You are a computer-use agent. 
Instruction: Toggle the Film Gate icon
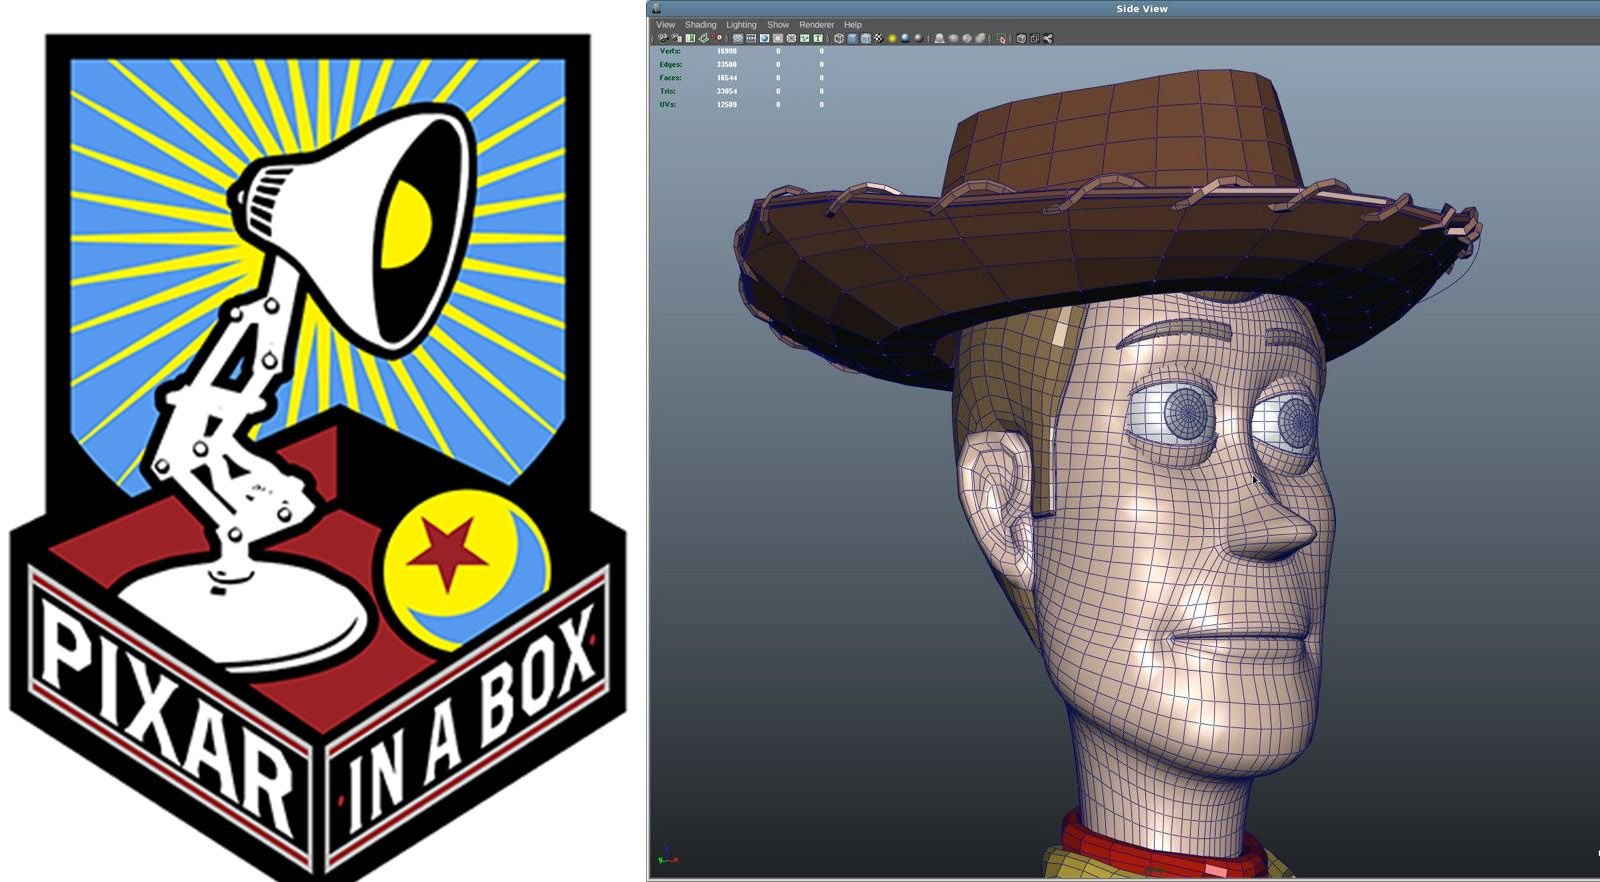[751, 38]
